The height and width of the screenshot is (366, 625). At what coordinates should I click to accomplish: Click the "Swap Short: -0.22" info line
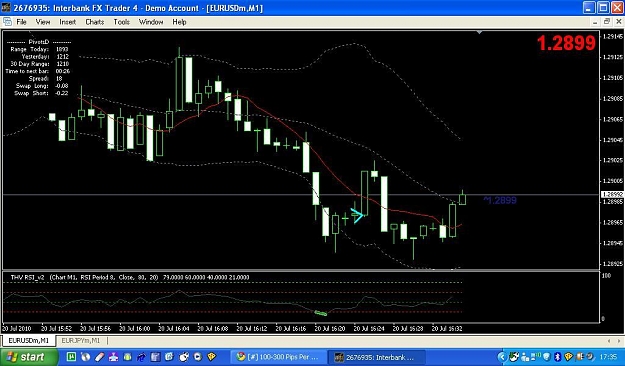[x=41, y=93]
